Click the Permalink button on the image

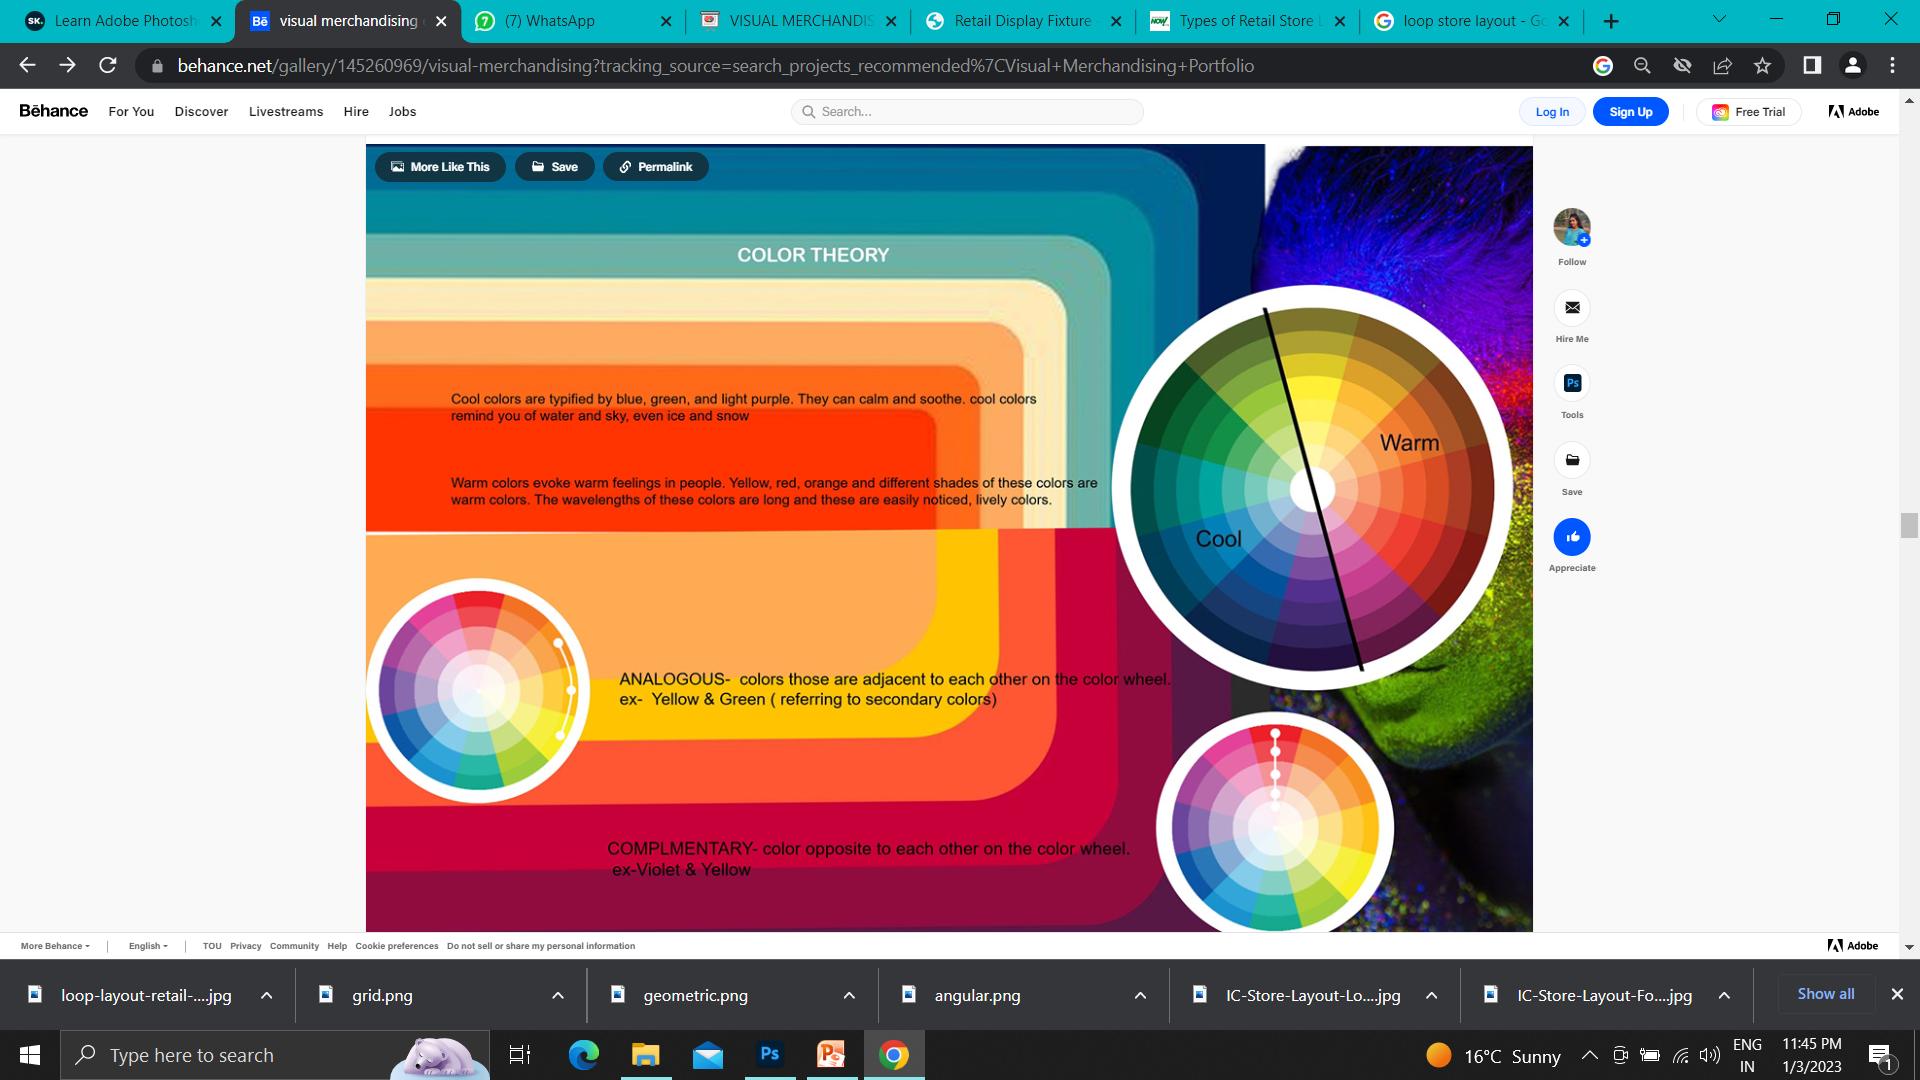click(x=655, y=167)
